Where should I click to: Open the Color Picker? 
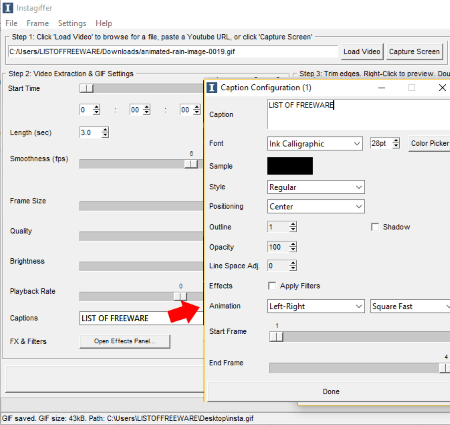429,143
